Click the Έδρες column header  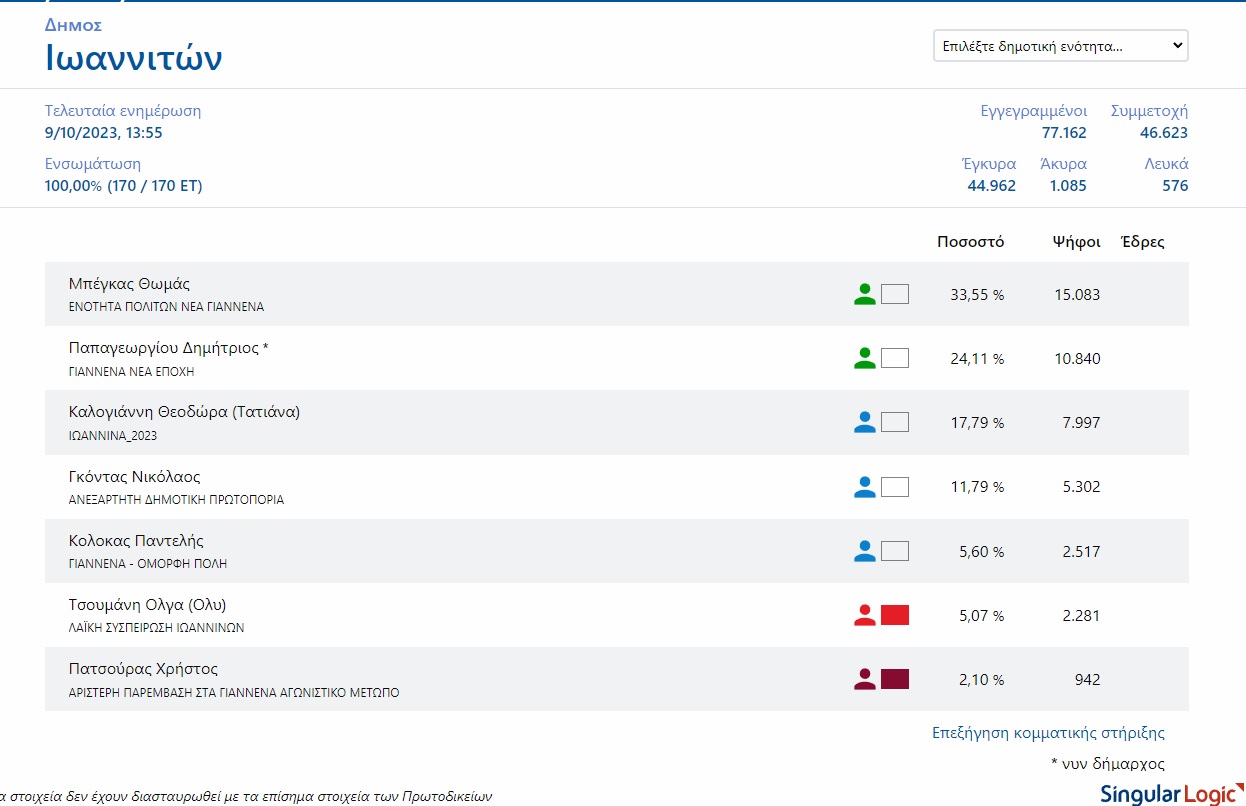[x=1143, y=242]
